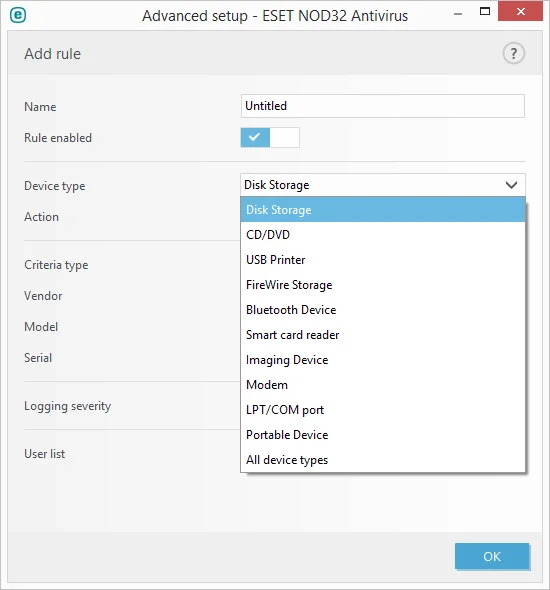
Task: Choose Bluetooth Device in the list
Action: (x=383, y=310)
